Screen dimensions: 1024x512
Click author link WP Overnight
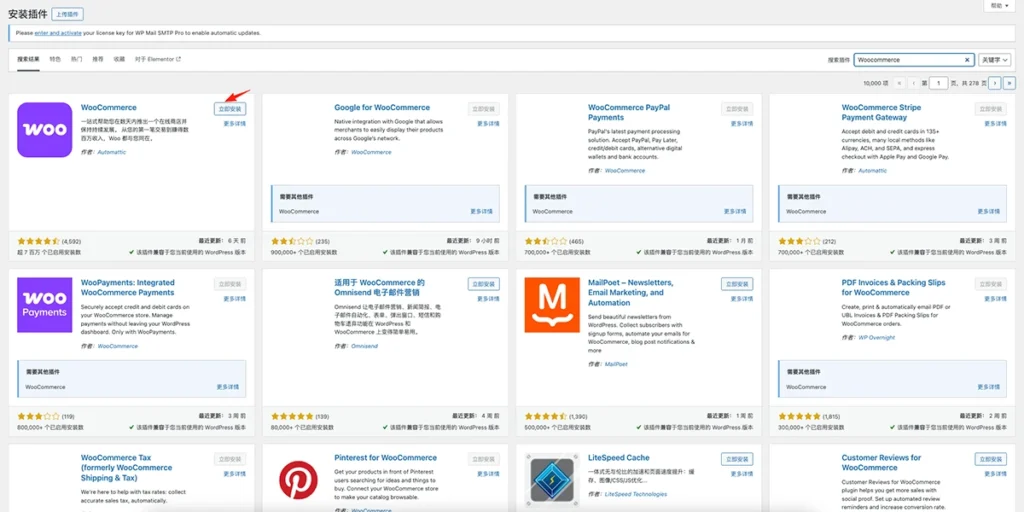[876, 338]
